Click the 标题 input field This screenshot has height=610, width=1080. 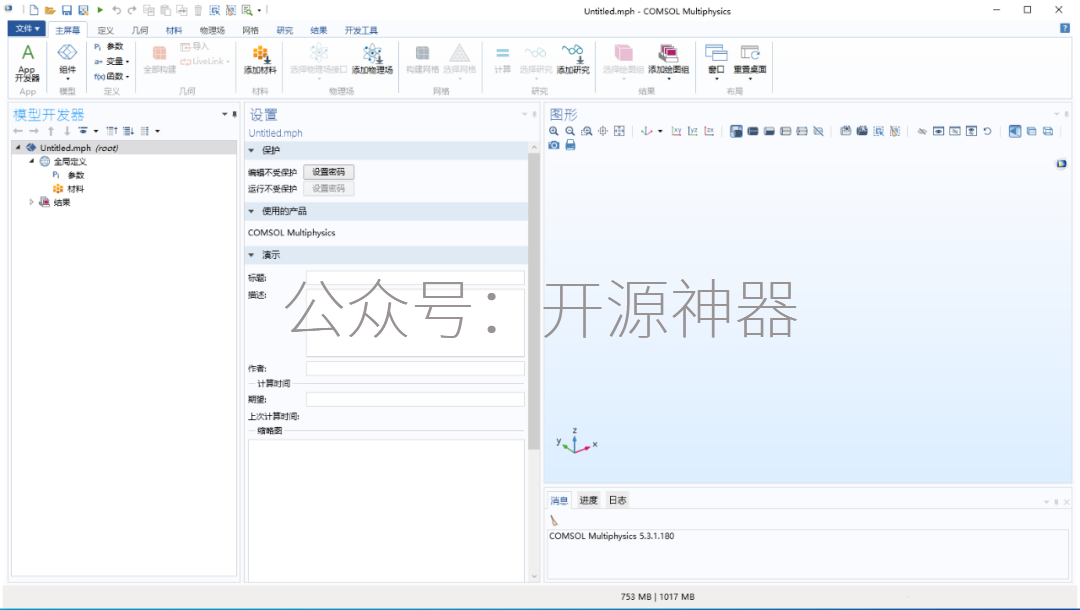tap(415, 278)
